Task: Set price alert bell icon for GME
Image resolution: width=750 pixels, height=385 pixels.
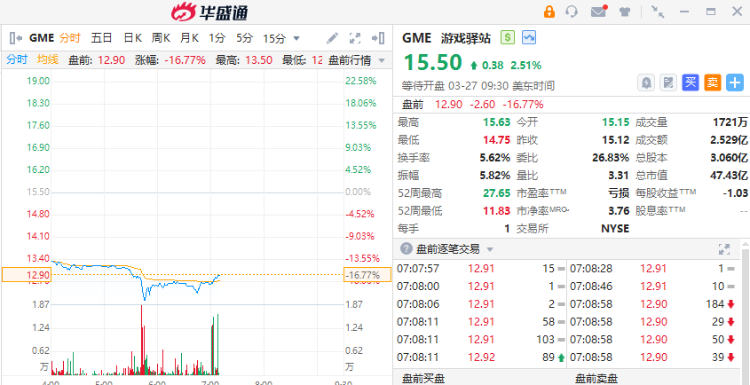Action: 646,83
